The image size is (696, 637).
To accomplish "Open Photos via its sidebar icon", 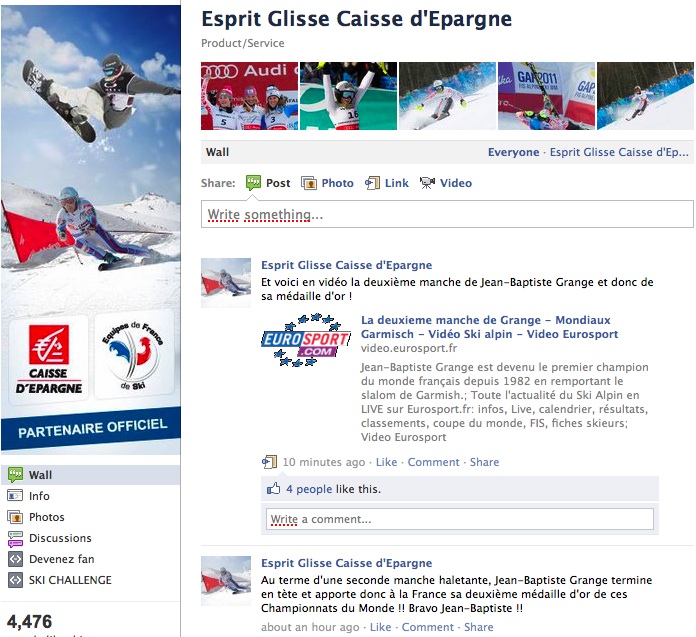I will (15, 517).
